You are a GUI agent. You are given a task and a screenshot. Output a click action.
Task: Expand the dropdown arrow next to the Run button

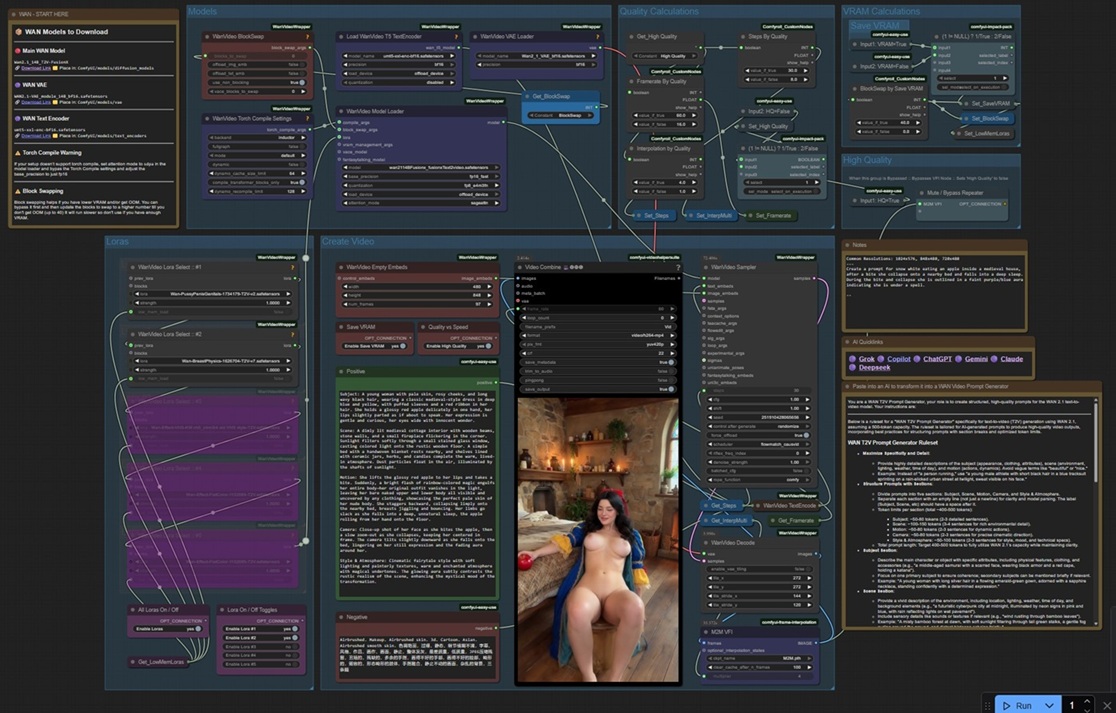[x=1049, y=705]
